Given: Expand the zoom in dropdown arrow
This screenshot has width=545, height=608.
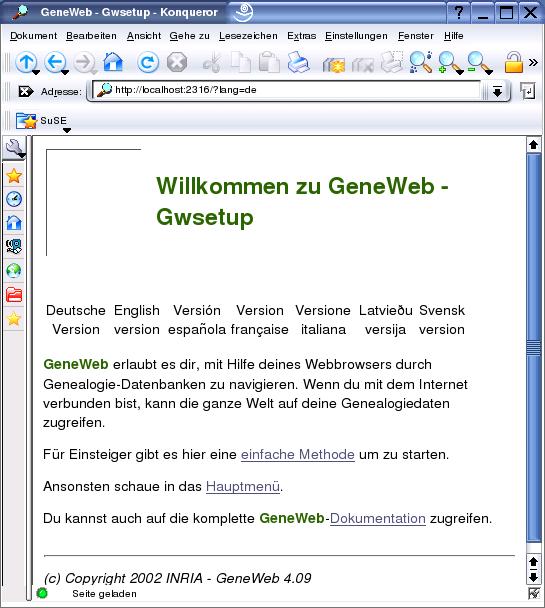Looking at the screenshot, I should [x=460, y=72].
